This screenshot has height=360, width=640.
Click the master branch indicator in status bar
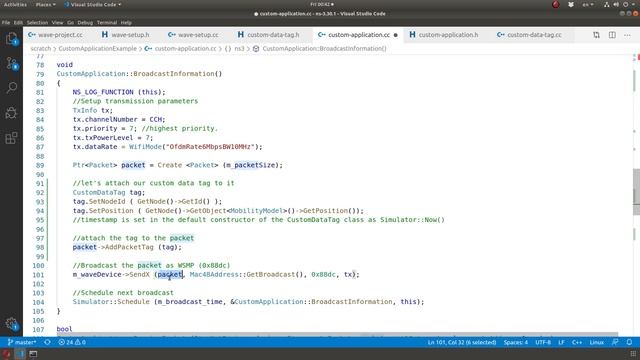coord(22,342)
